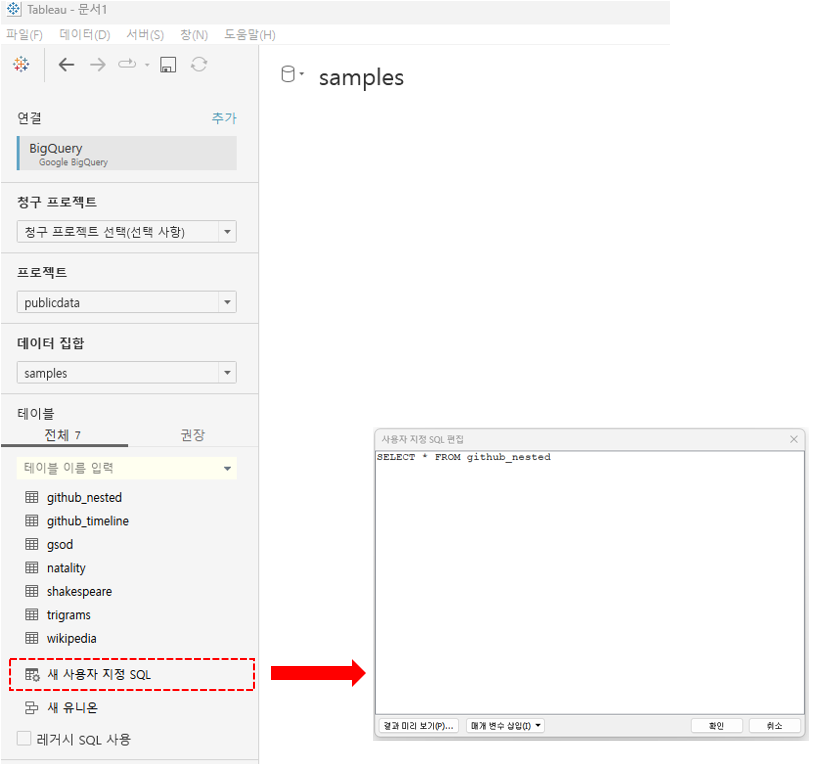Open the 매개 변수 삽입 dropdown button
Screen dimensions: 815x764
pos(505,726)
